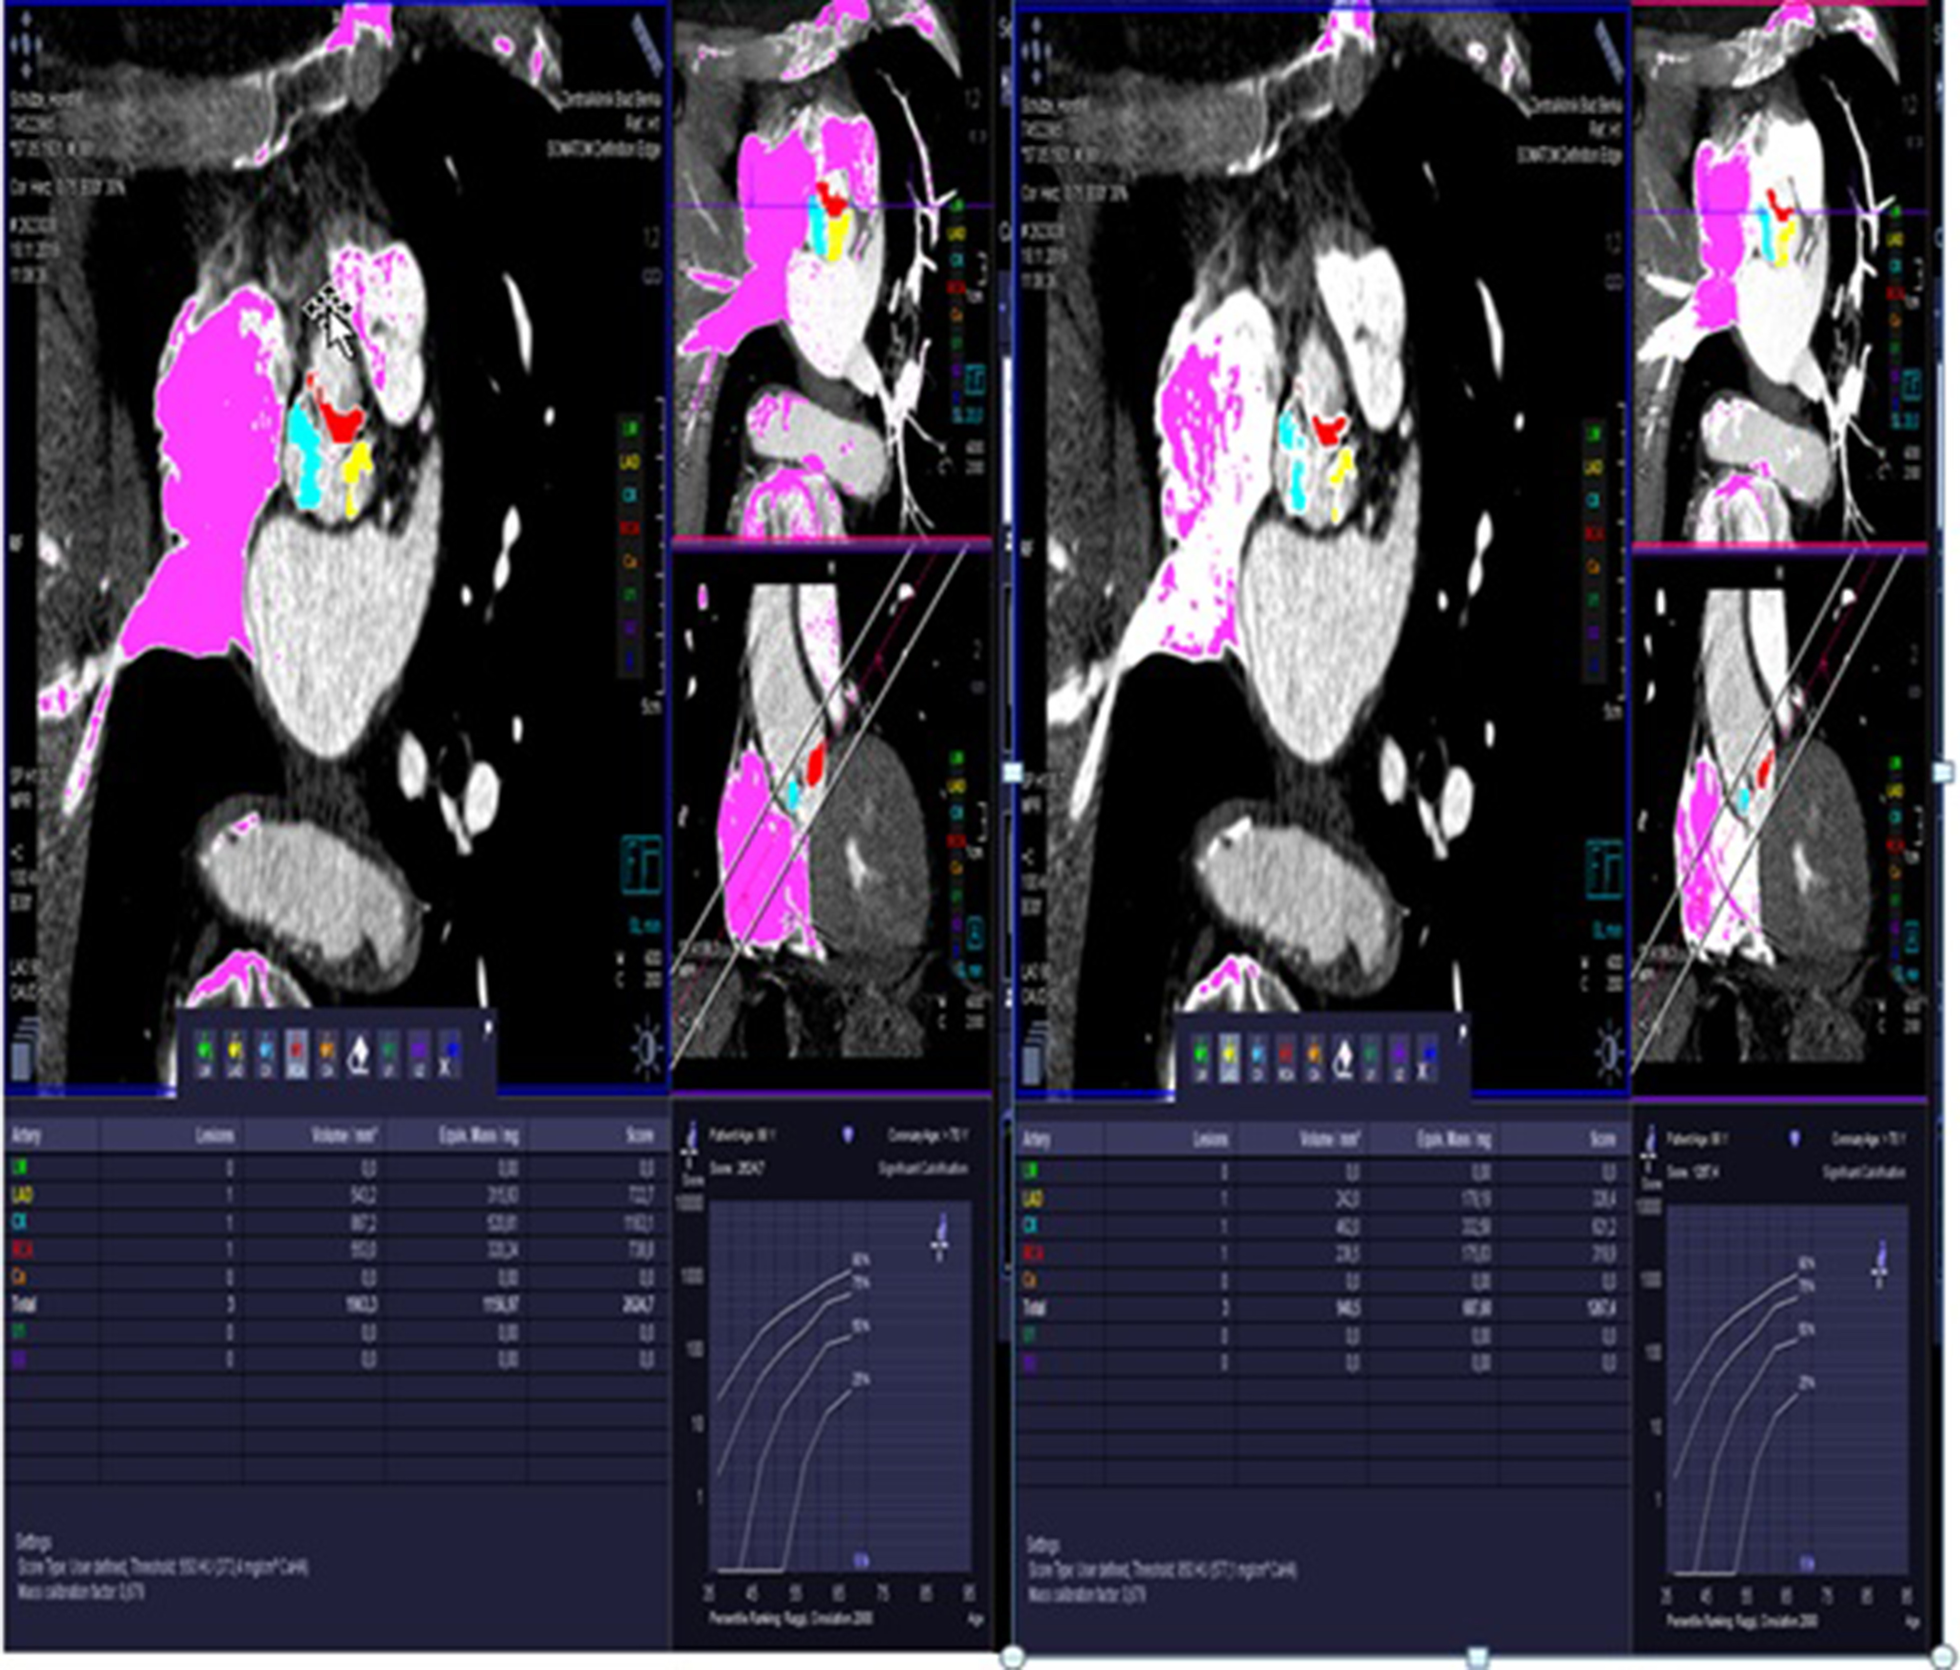
Task: Click Lesions column header in left table
Action: click(171, 1135)
